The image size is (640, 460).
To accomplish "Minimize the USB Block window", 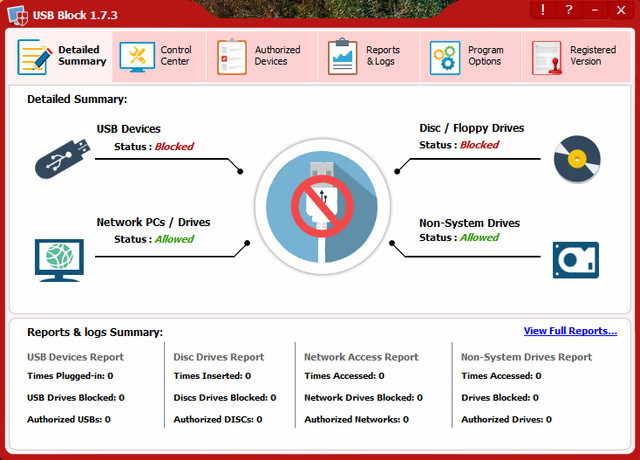I will point(595,10).
